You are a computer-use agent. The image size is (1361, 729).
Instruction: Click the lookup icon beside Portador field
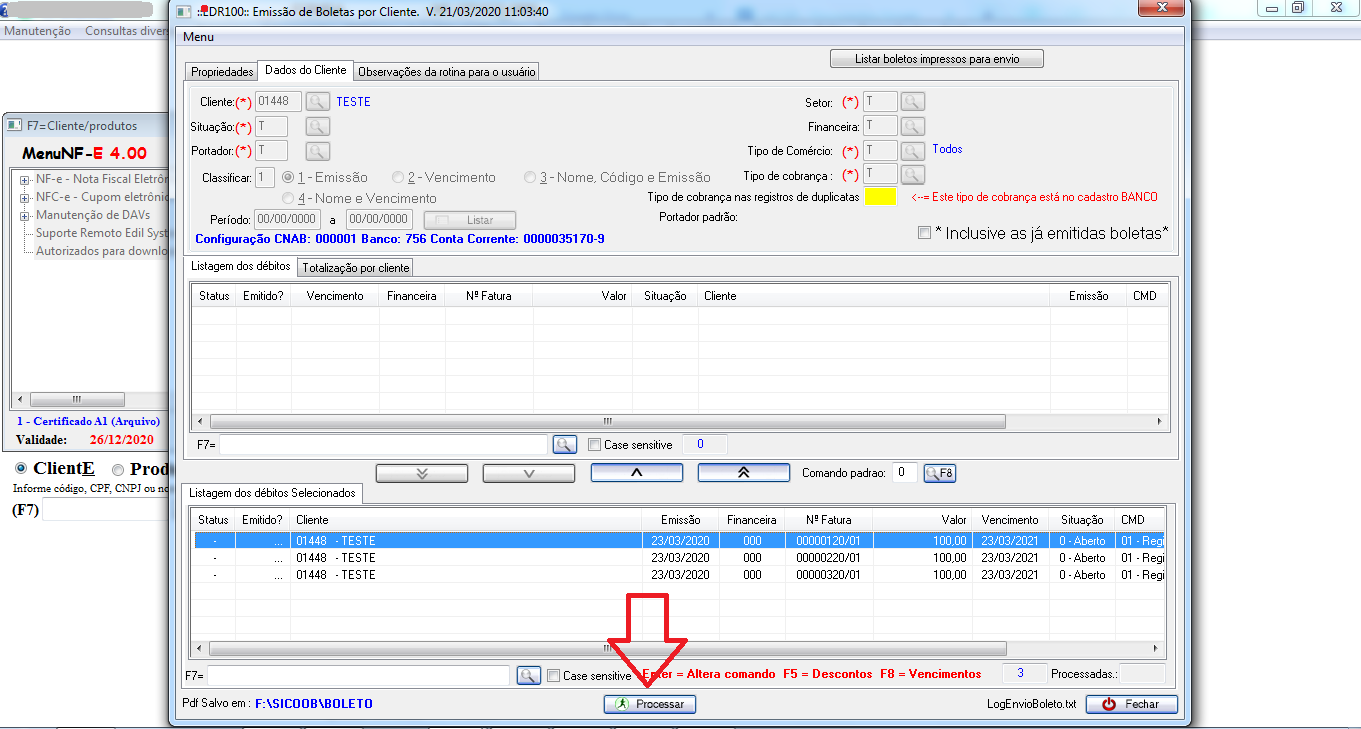coord(317,151)
